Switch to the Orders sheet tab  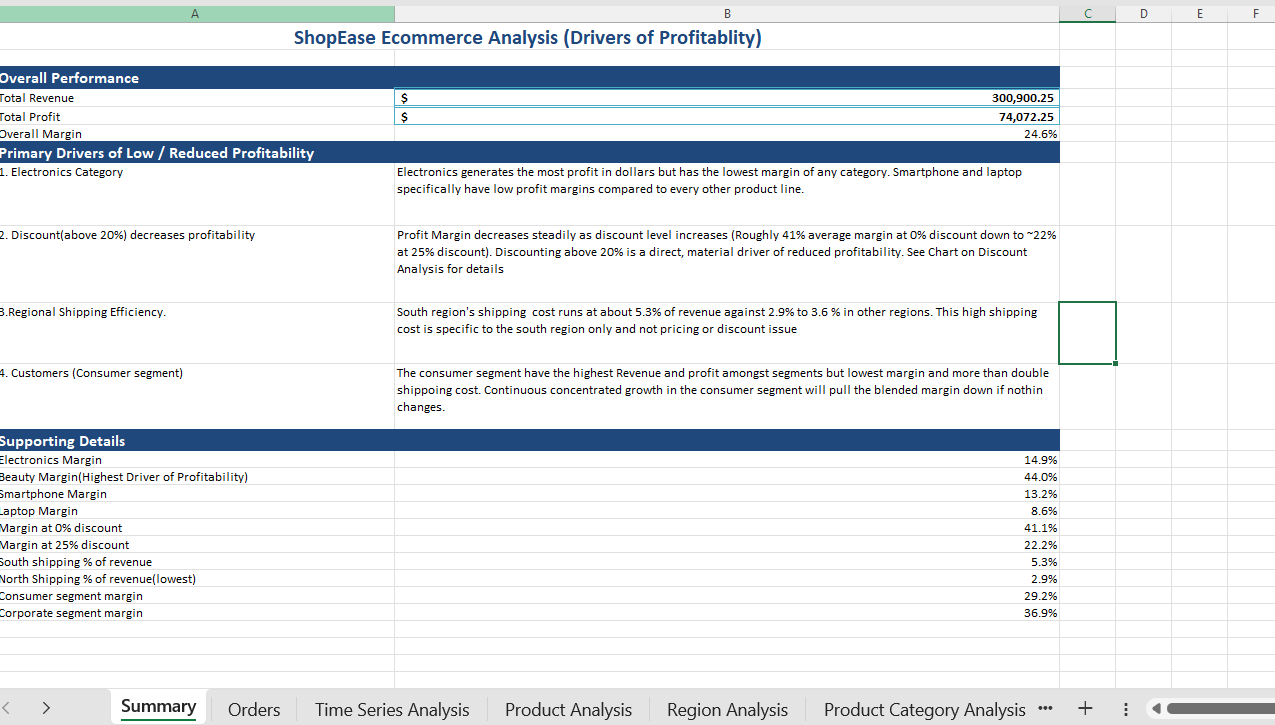click(254, 709)
